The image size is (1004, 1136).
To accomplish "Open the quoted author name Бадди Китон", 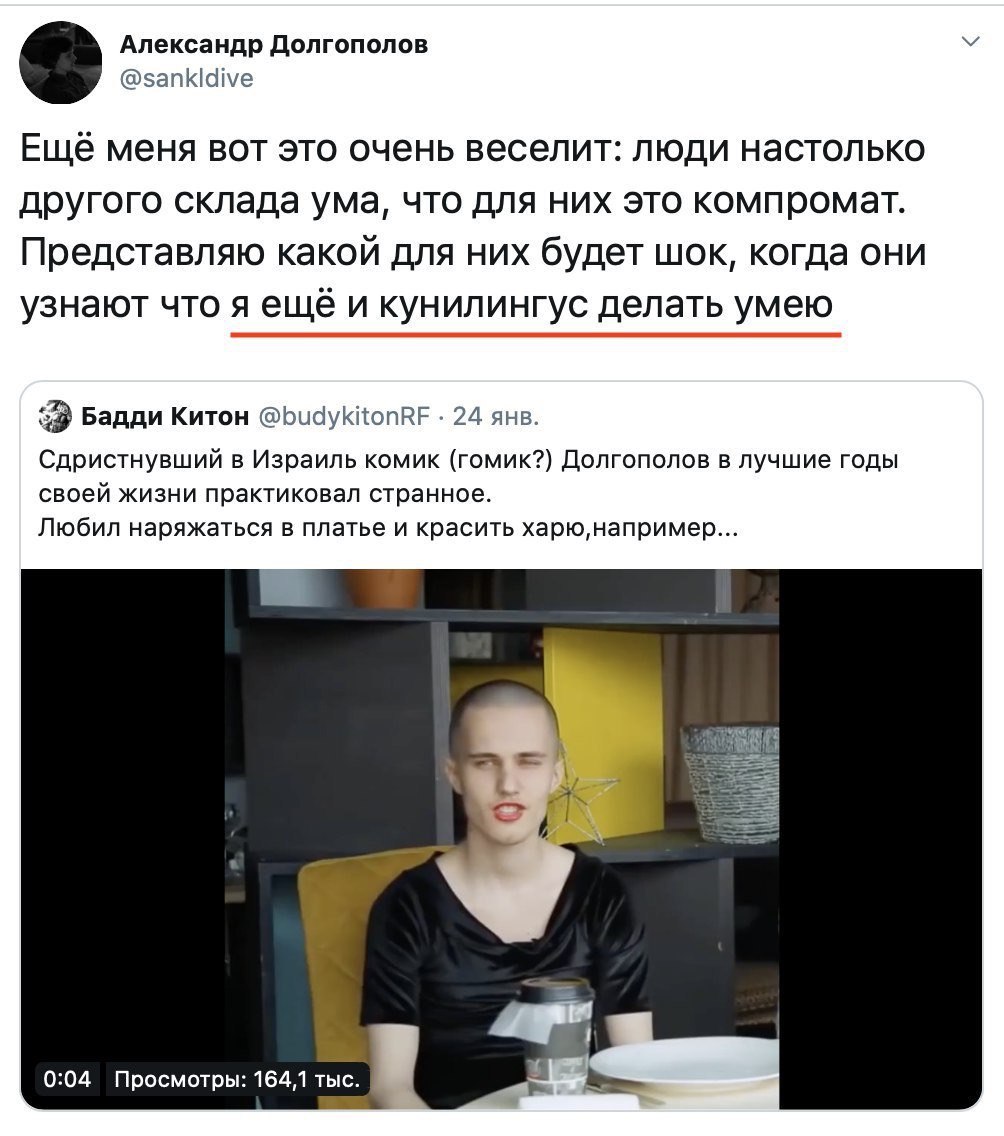I will 165,416.
